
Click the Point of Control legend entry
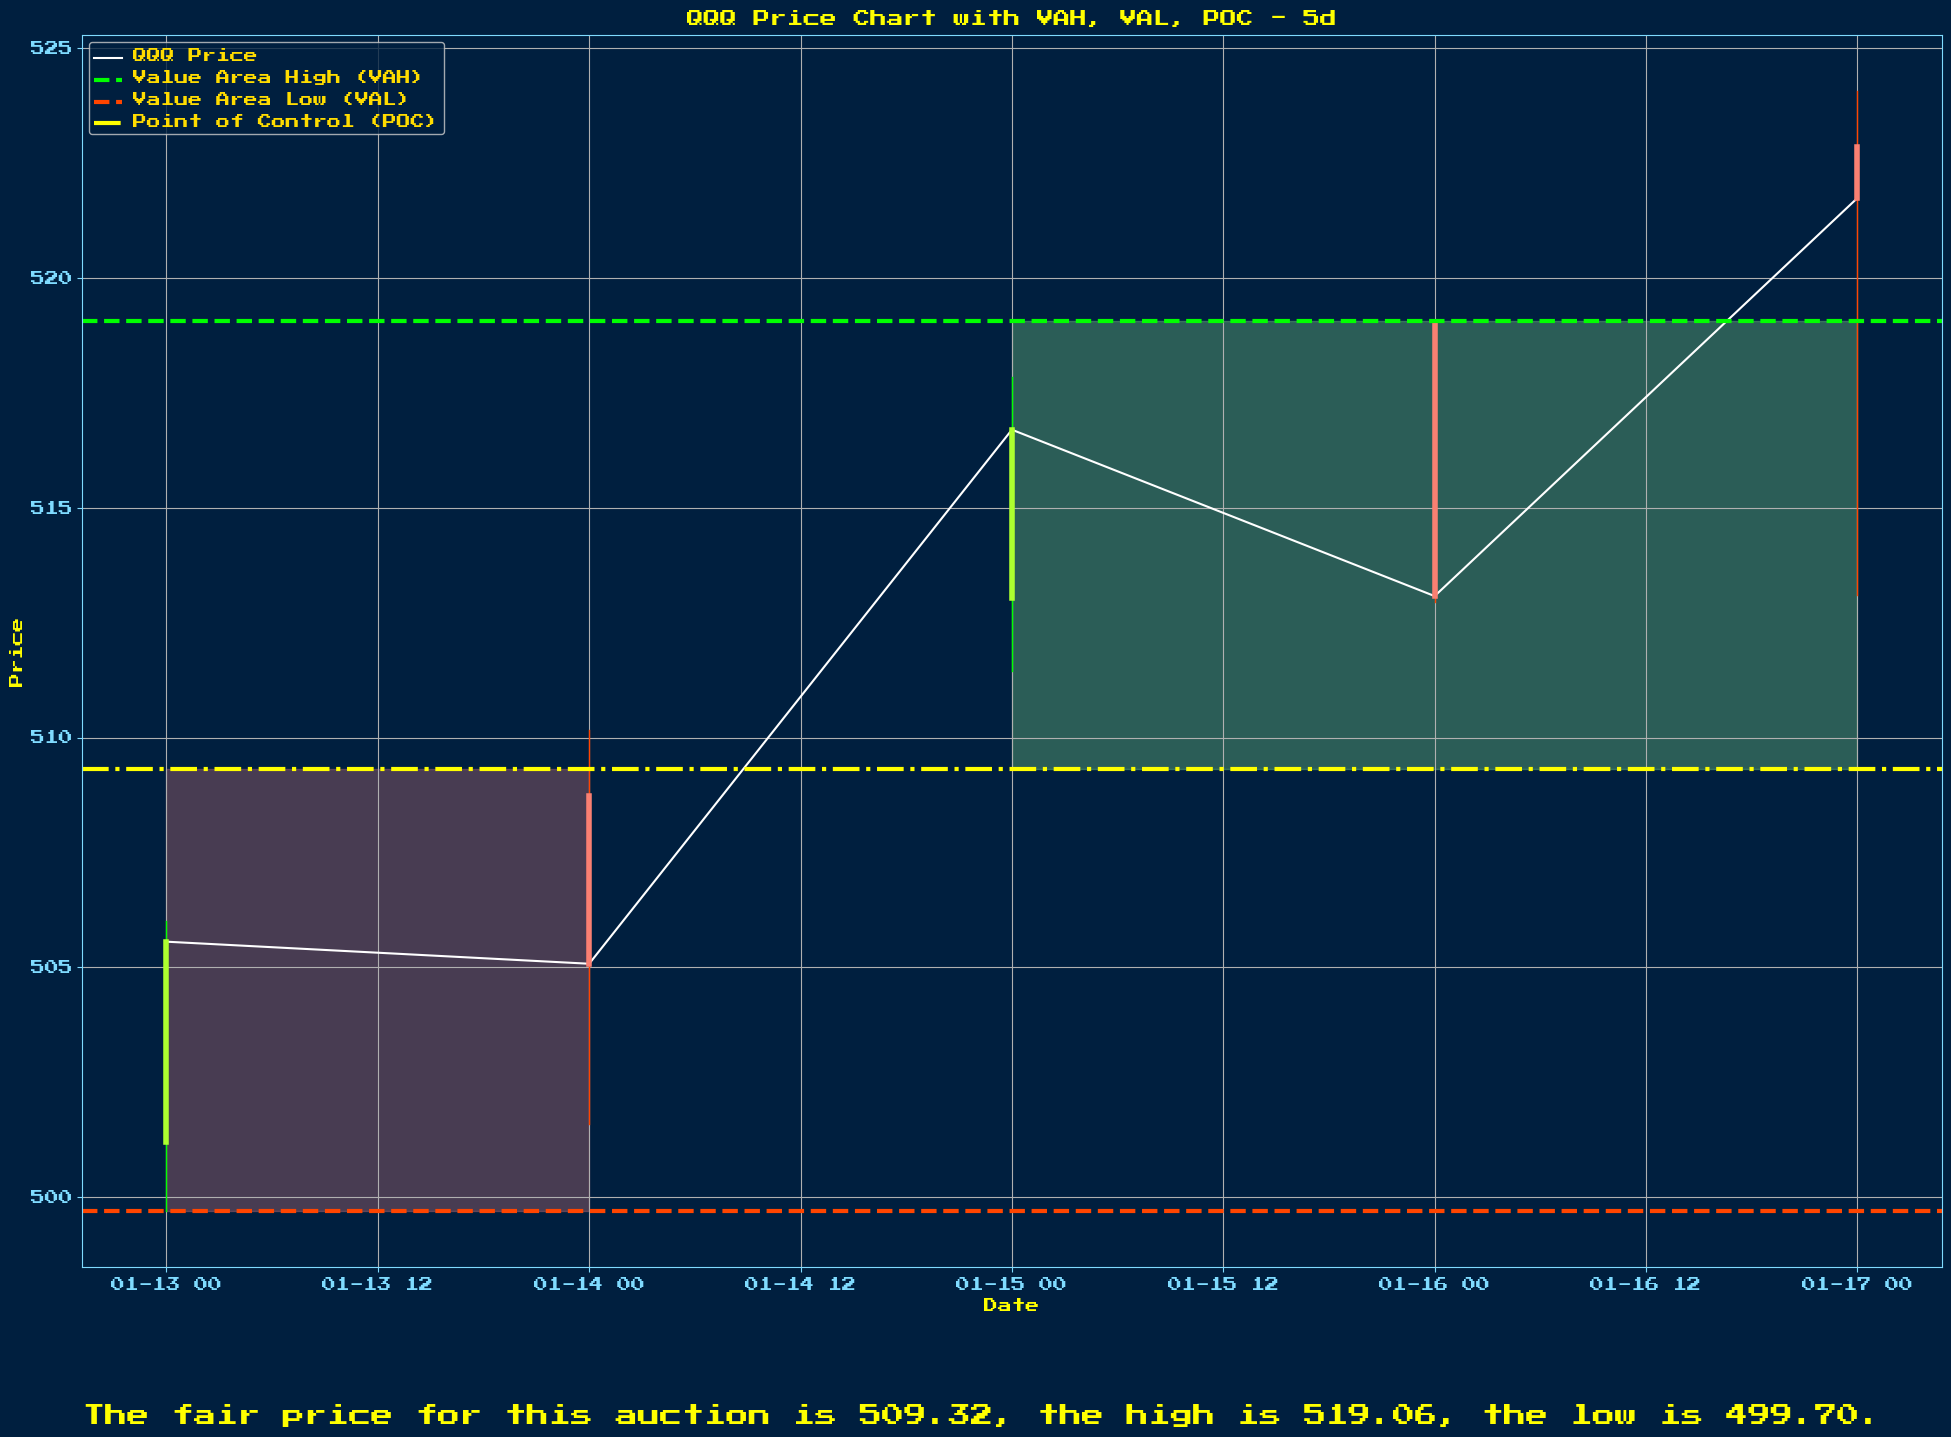coord(283,121)
